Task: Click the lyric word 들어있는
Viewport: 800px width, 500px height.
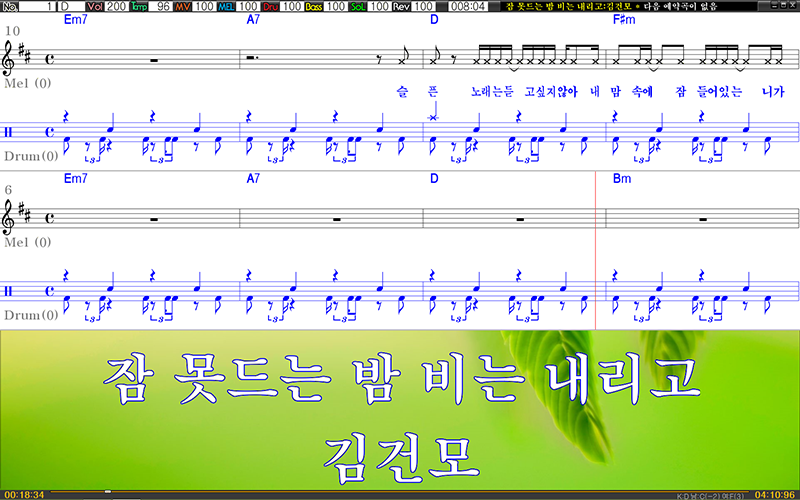Action: point(720,92)
